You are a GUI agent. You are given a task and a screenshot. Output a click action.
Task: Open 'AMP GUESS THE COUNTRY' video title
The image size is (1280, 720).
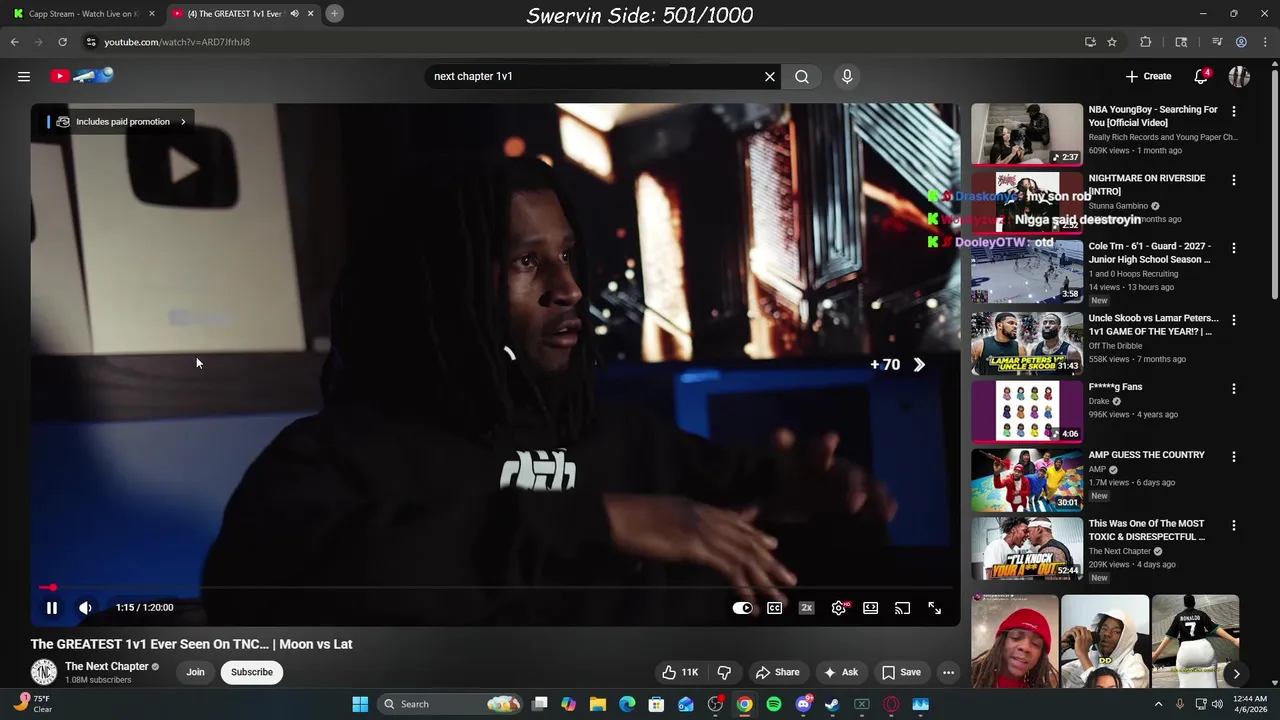(x=1147, y=455)
